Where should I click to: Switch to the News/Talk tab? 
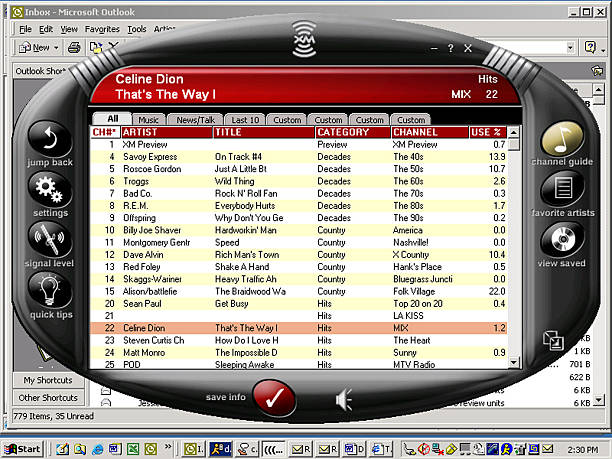coord(195,120)
